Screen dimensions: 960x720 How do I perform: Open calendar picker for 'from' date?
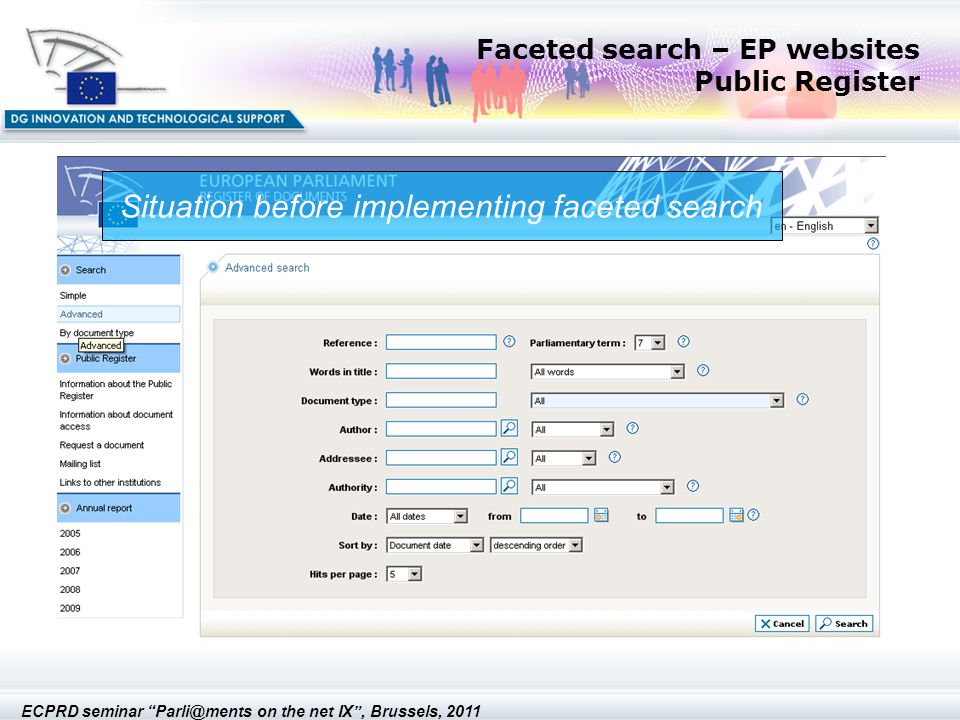pyautogui.click(x=601, y=515)
